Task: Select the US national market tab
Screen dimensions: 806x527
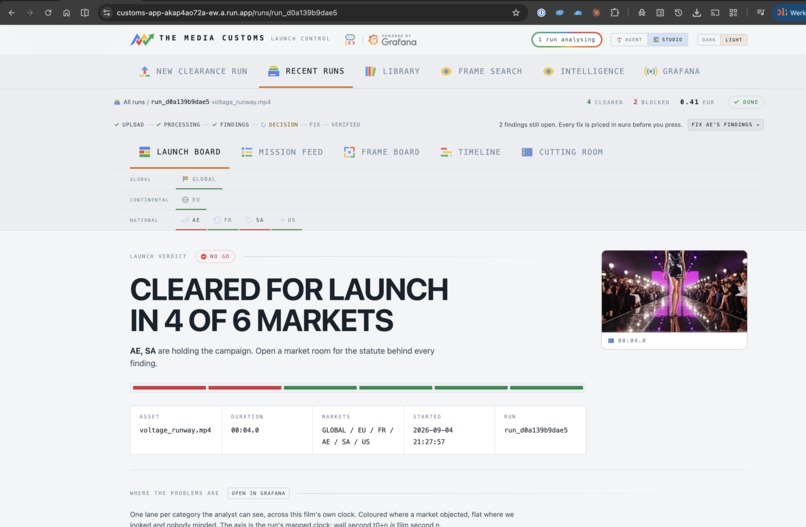Action: click(x=286, y=220)
